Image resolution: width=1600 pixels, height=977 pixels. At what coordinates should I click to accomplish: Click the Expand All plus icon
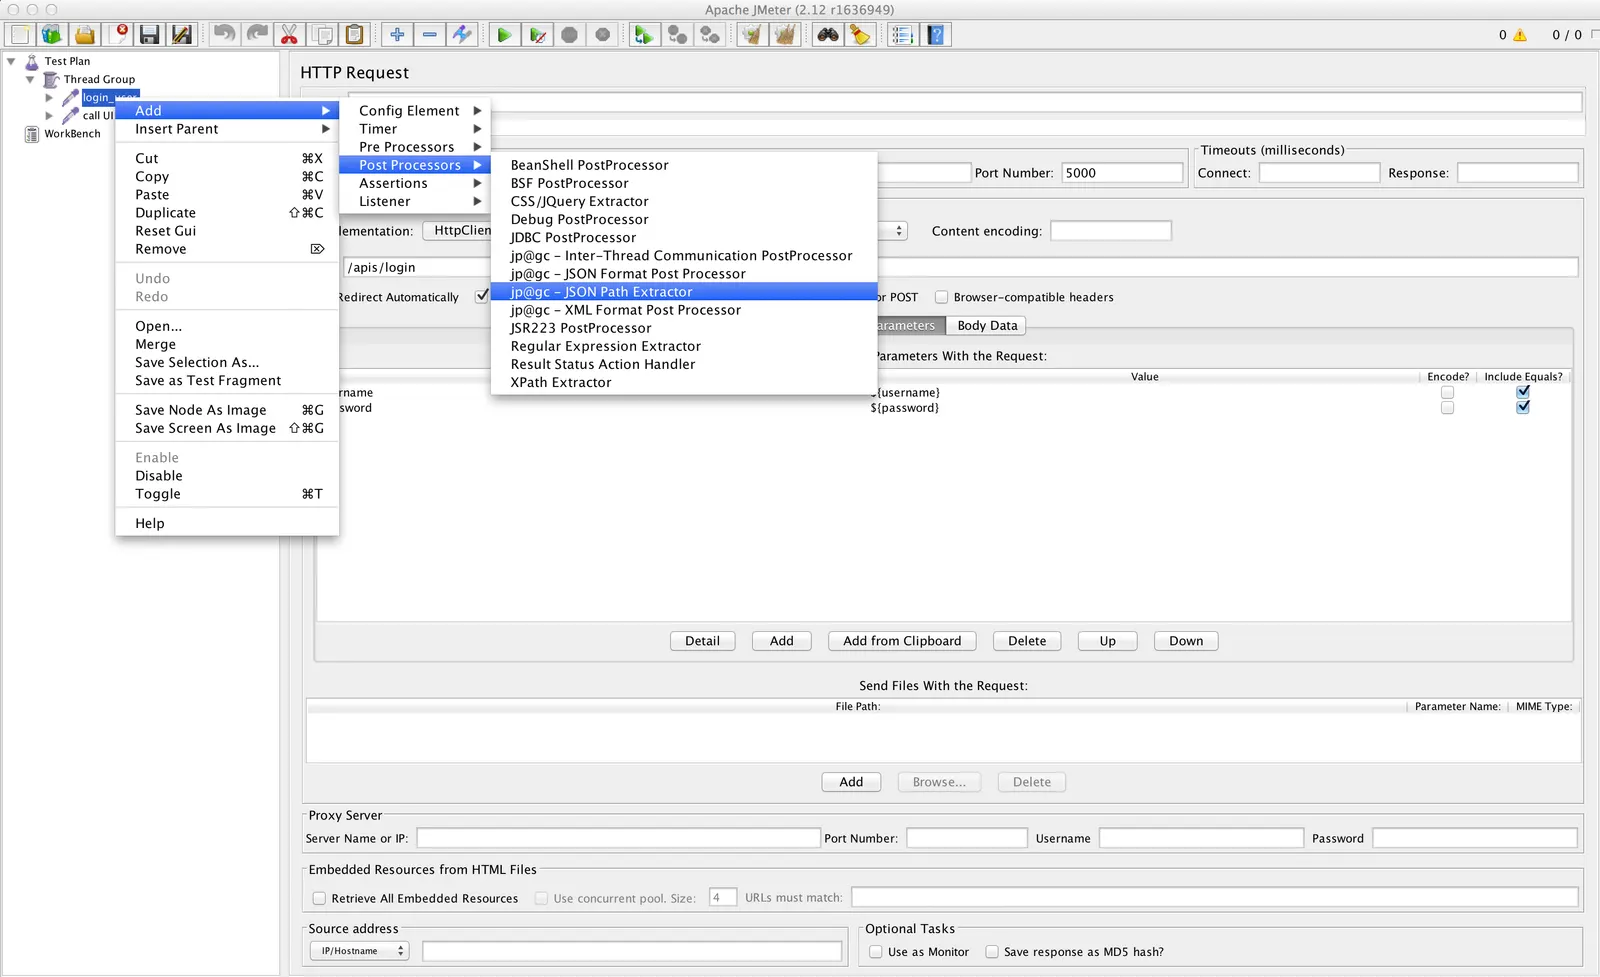pyautogui.click(x=397, y=35)
